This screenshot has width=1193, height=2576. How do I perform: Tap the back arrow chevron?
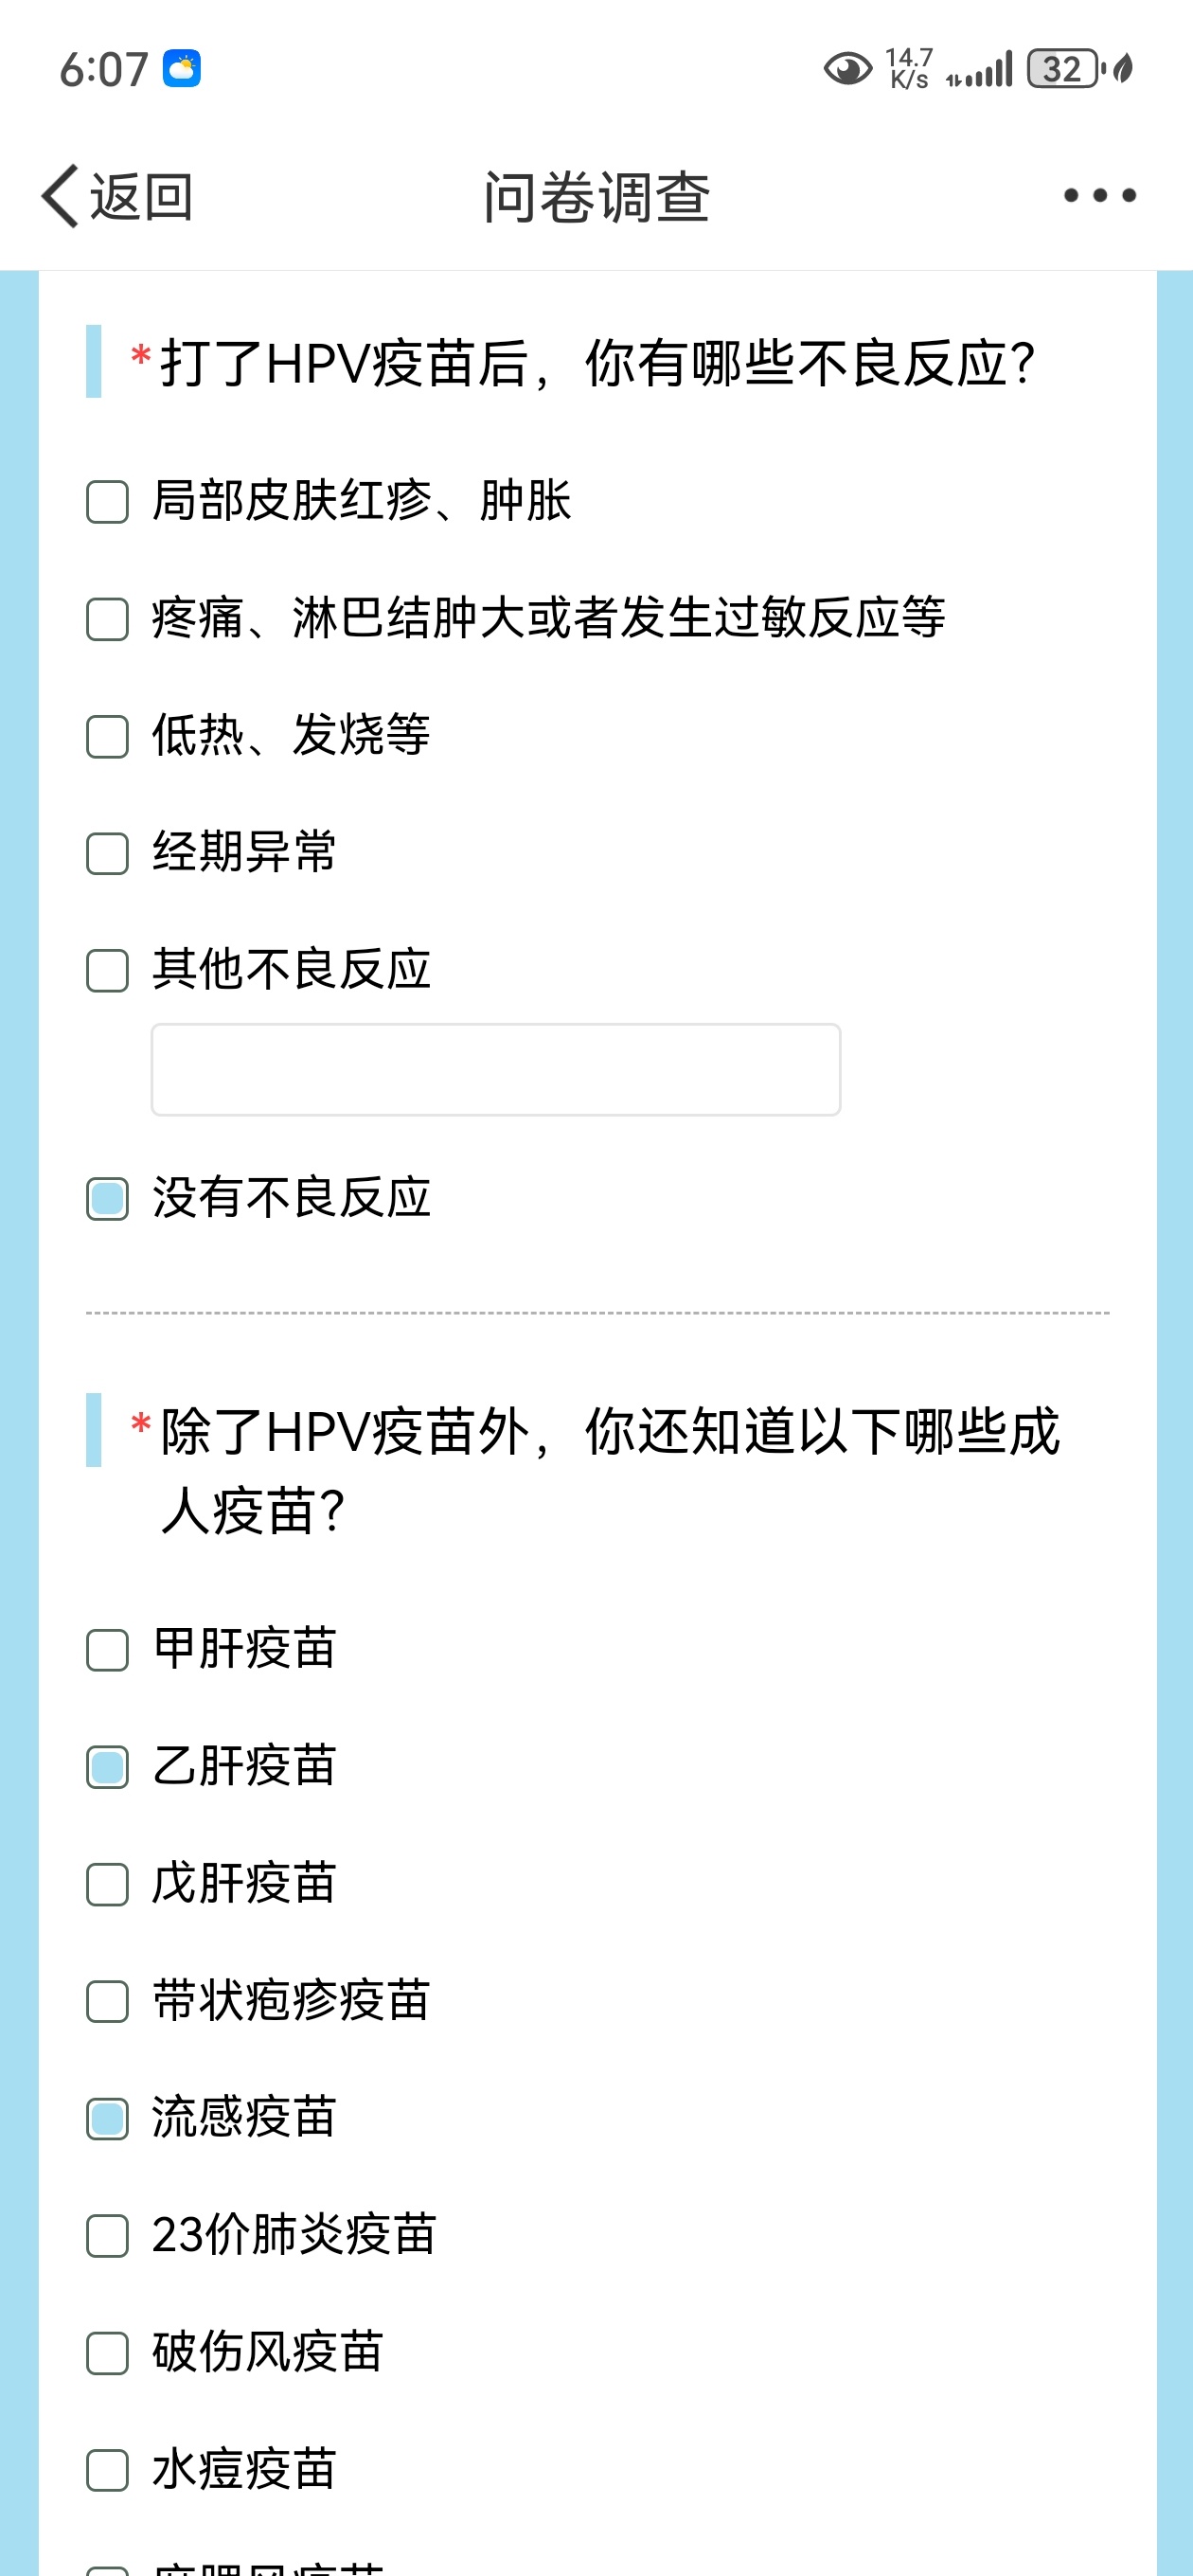[x=59, y=196]
